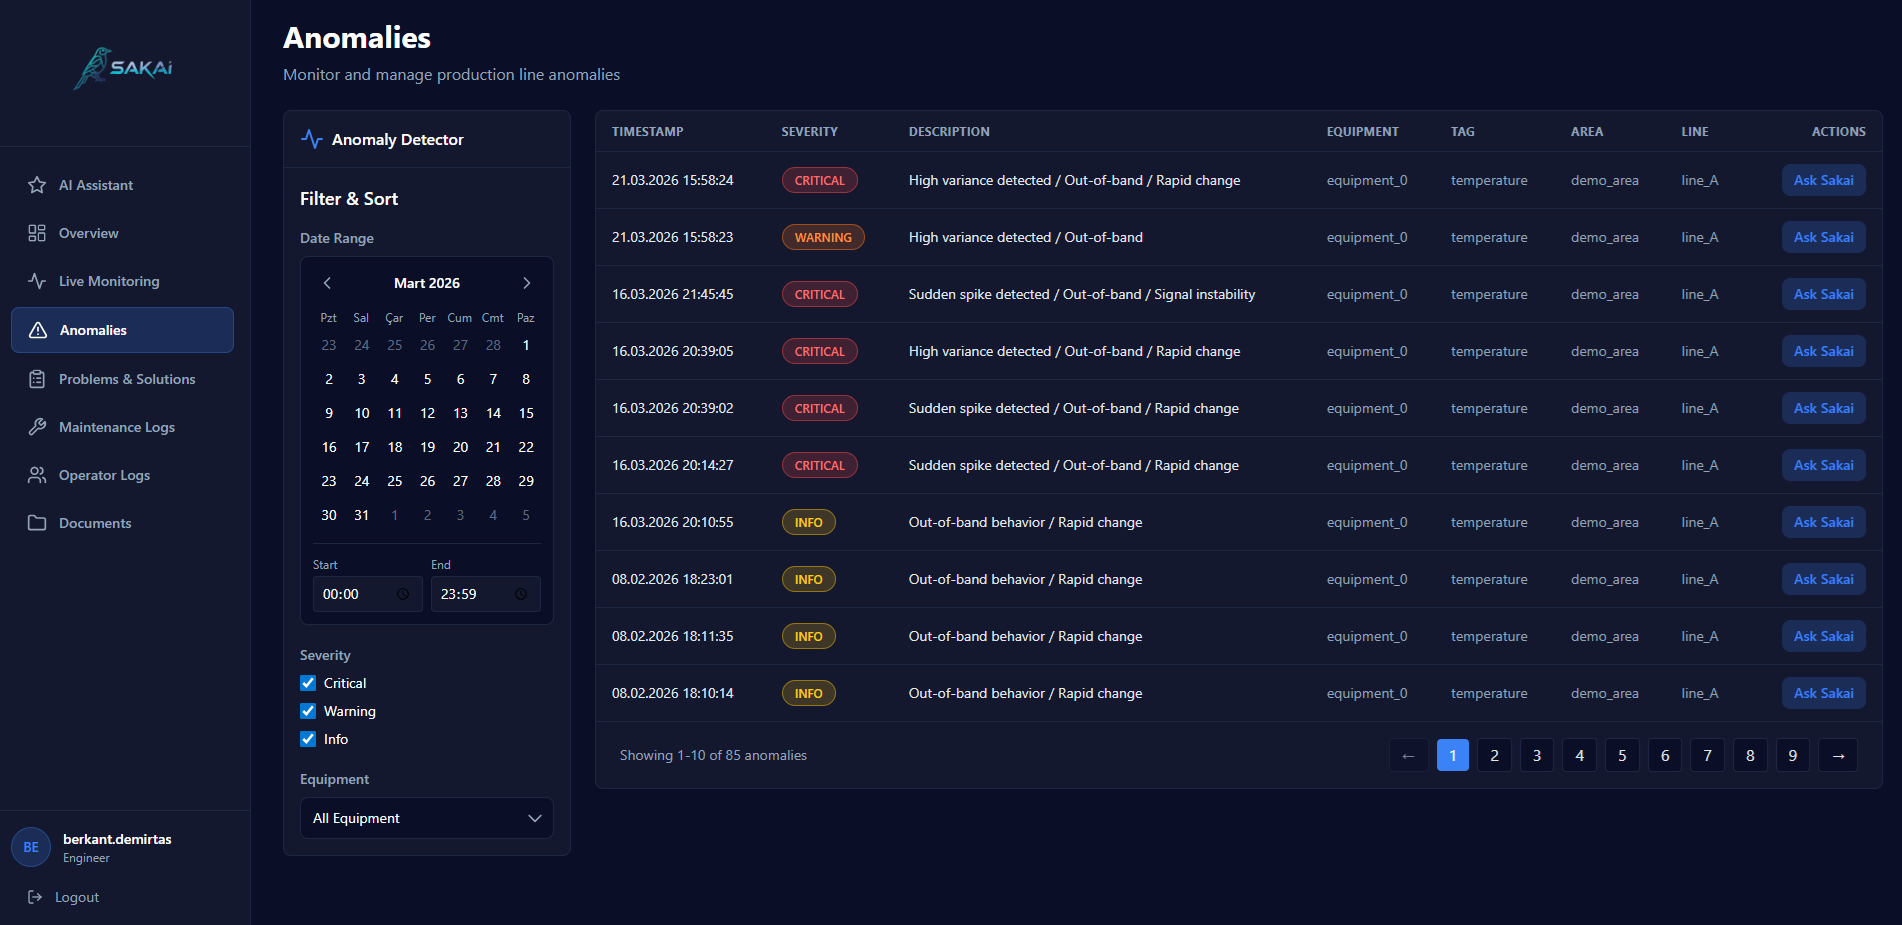The image size is (1902, 925).
Task: Select the Anomalies sidebar item
Action: (122, 330)
